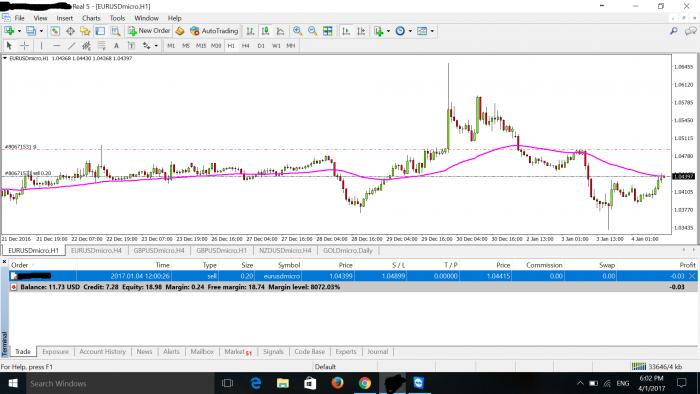Open Chrome from the Windows taskbar

coord(365,383)
